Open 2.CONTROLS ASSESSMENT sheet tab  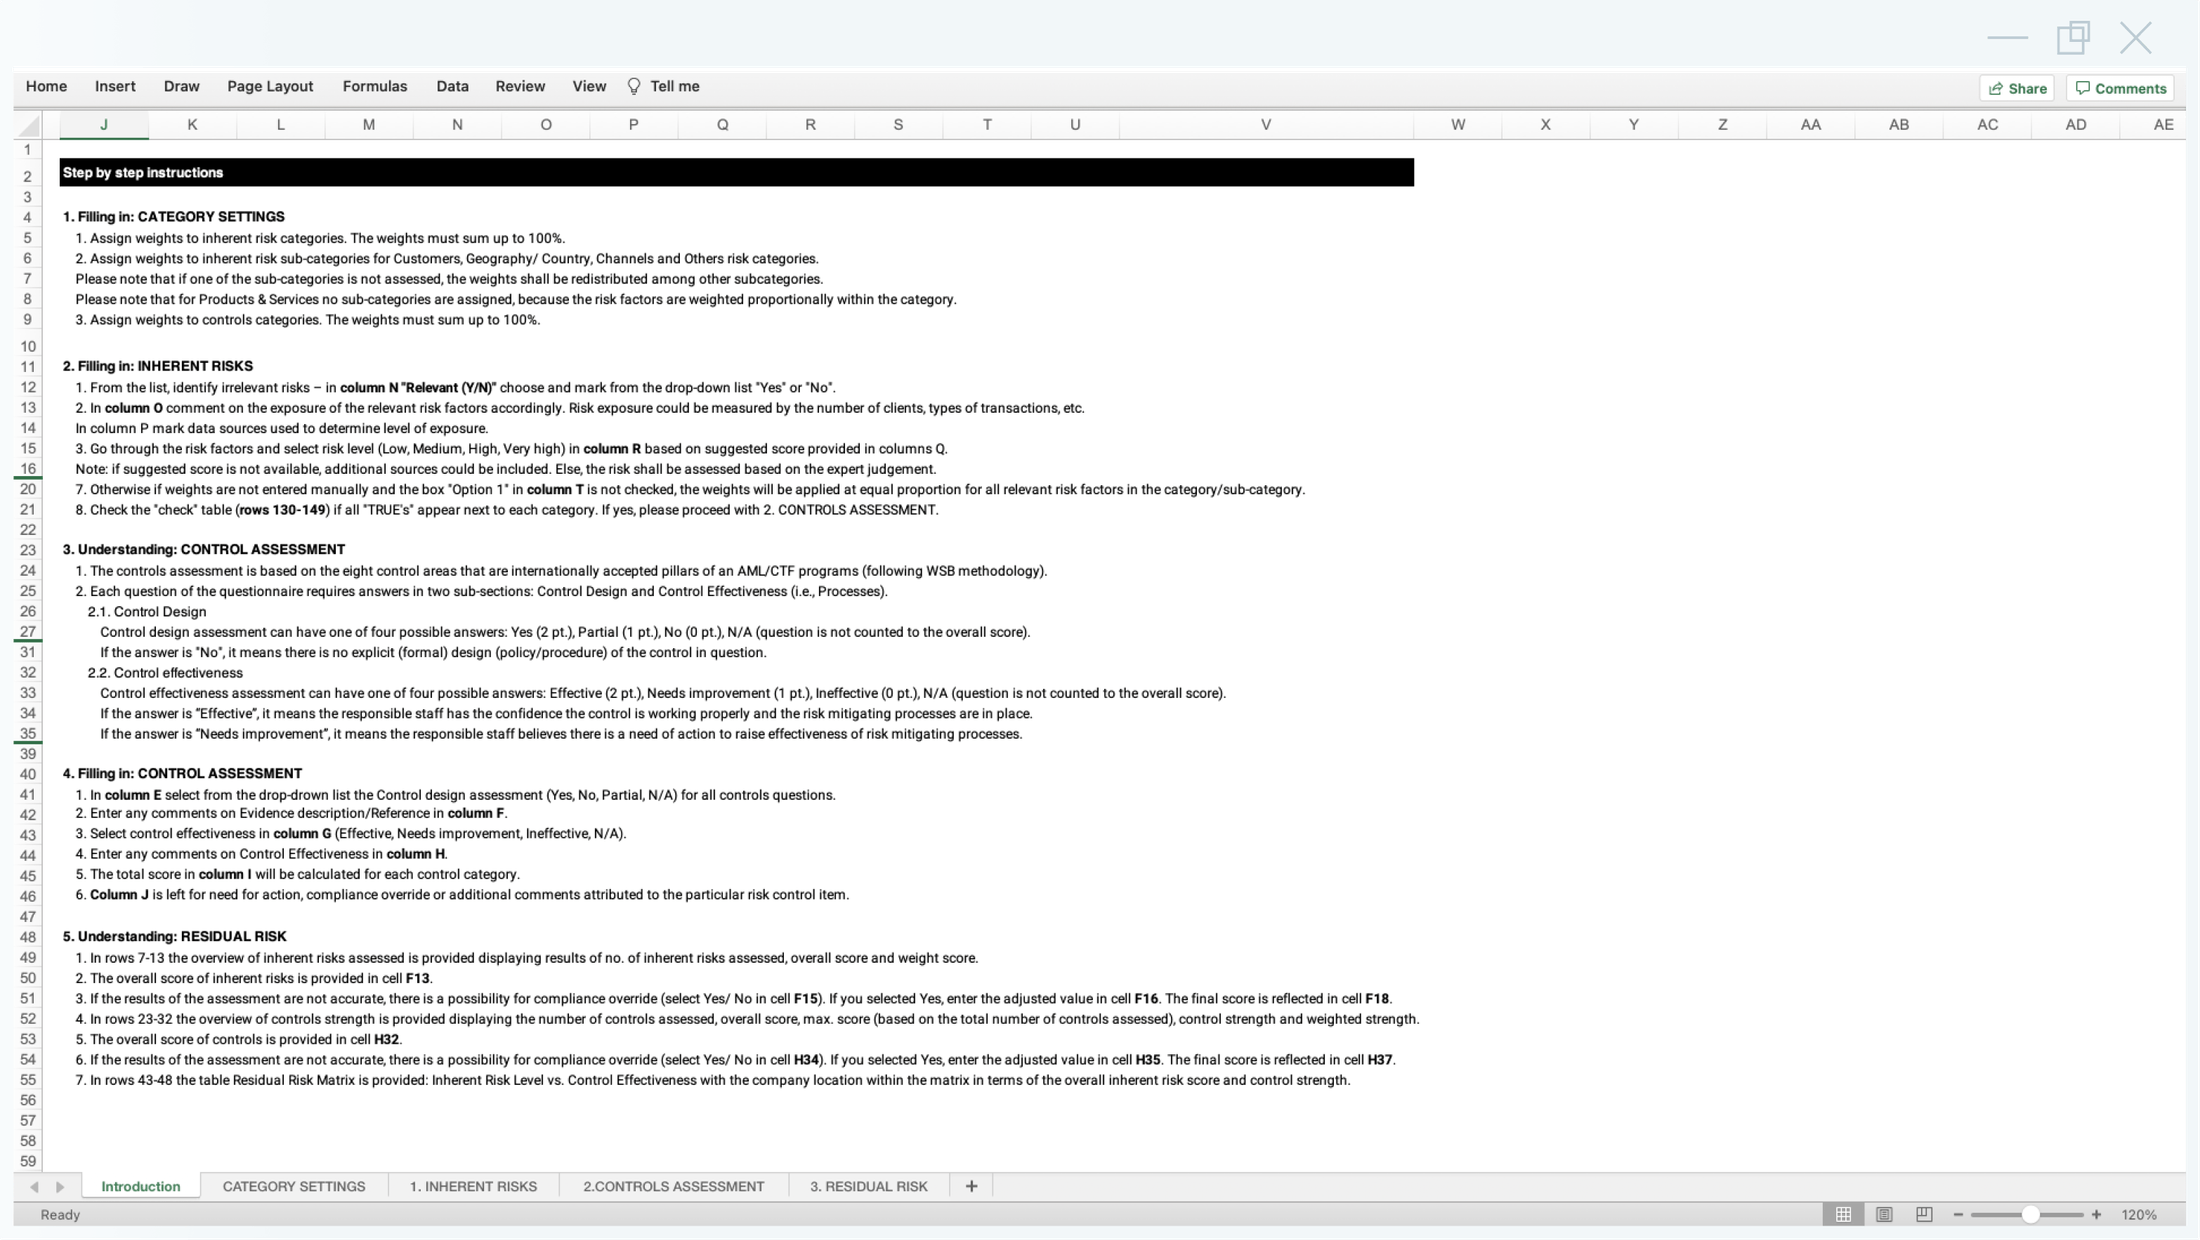coord(674,1186)
